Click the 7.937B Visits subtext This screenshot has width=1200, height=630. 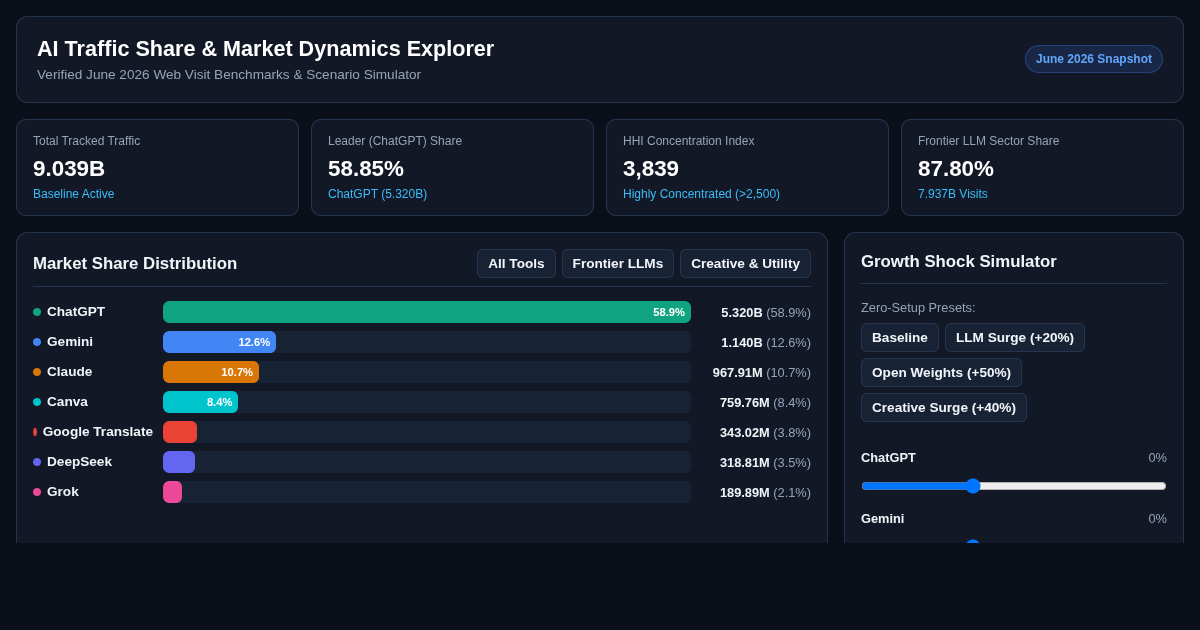[x=953, y=194]
